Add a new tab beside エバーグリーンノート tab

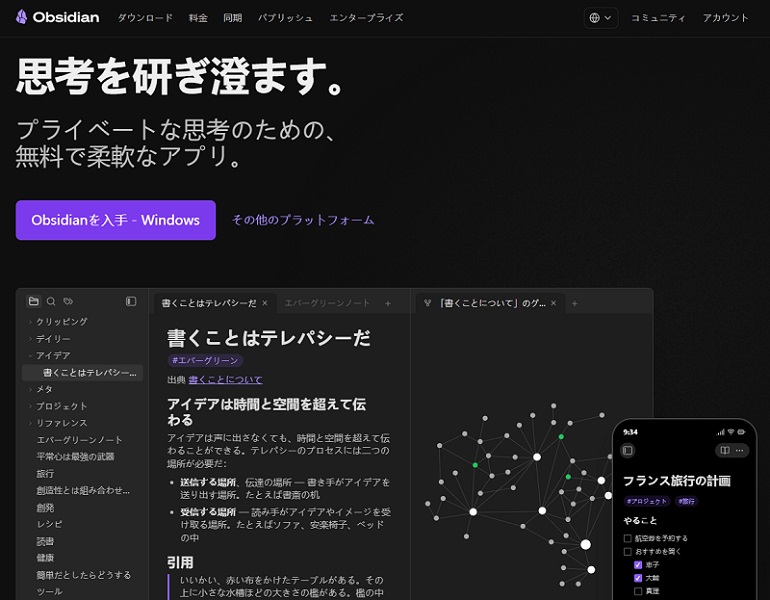coord(388,303)
